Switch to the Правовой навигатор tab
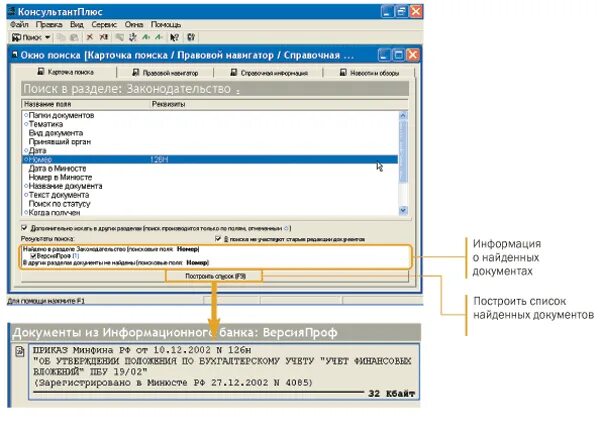Image resolution: width=600 pixels, height=436 pixels. point(165,73)
